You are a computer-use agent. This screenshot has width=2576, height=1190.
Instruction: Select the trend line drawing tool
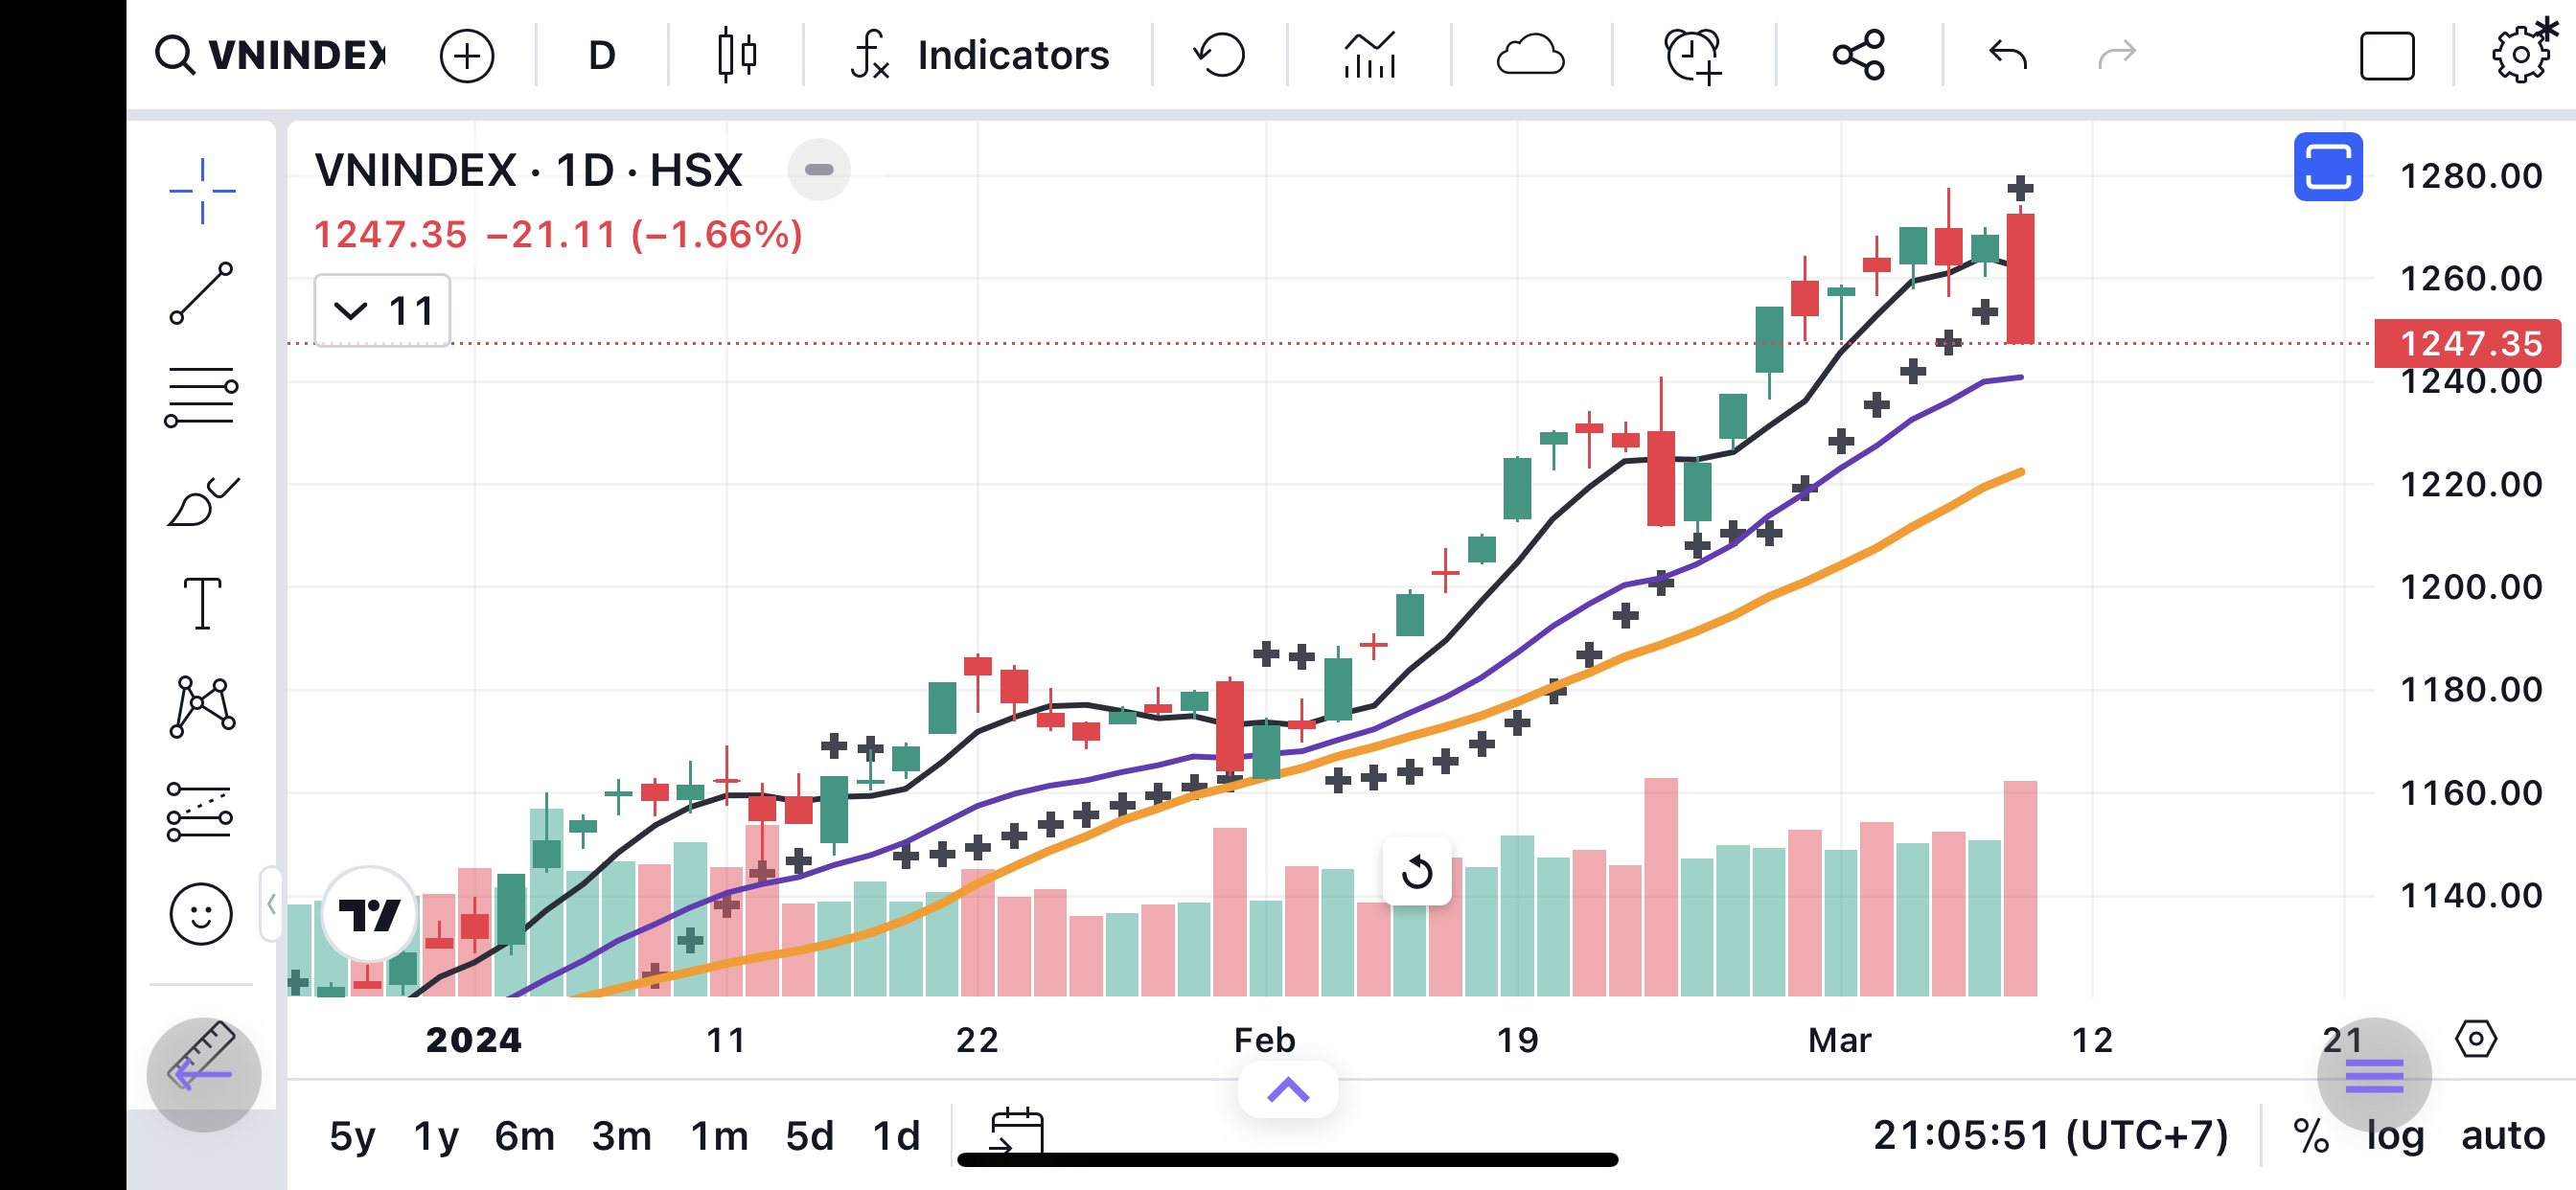[201, 294]
